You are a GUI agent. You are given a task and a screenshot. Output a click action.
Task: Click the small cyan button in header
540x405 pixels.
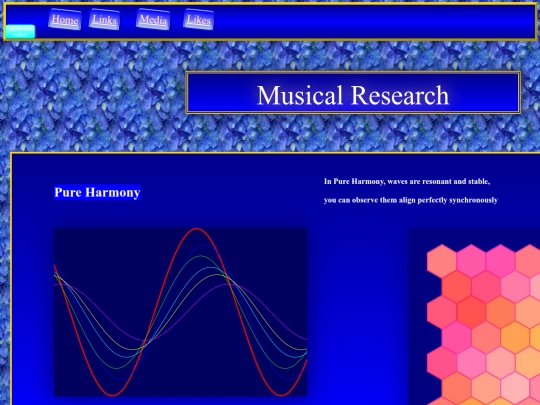click(x=20, y=32)
